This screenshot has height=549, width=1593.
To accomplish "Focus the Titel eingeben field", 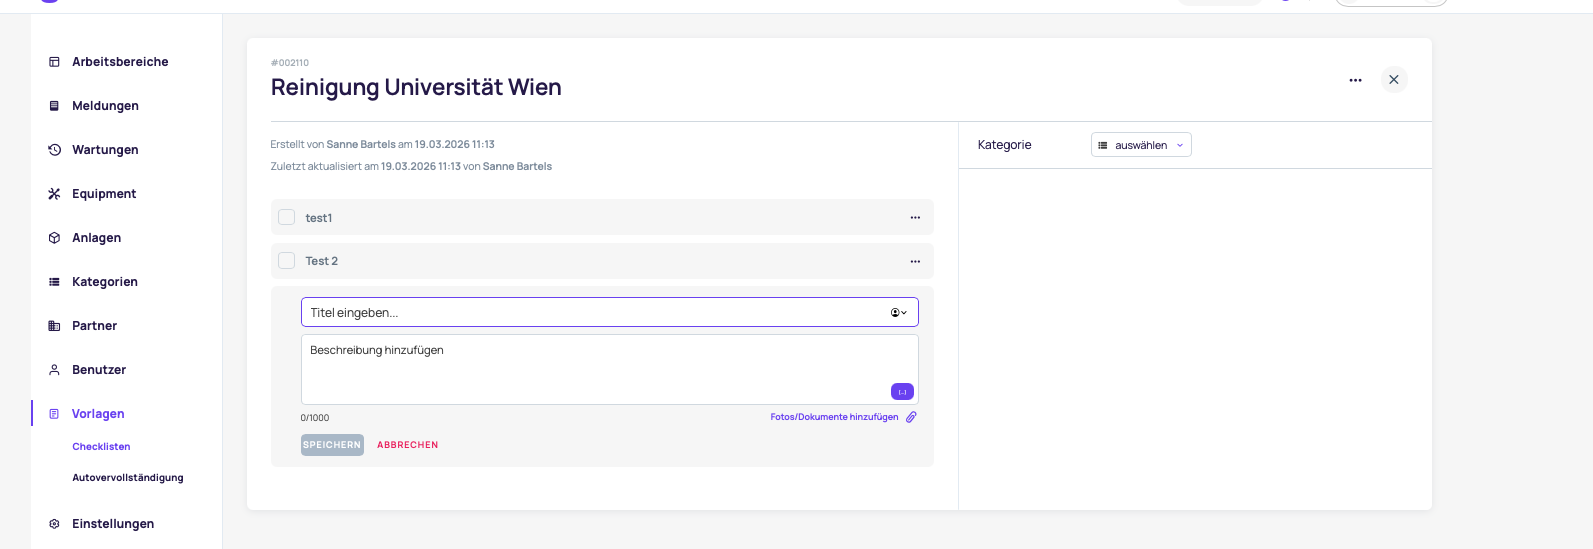I will 609,312.
